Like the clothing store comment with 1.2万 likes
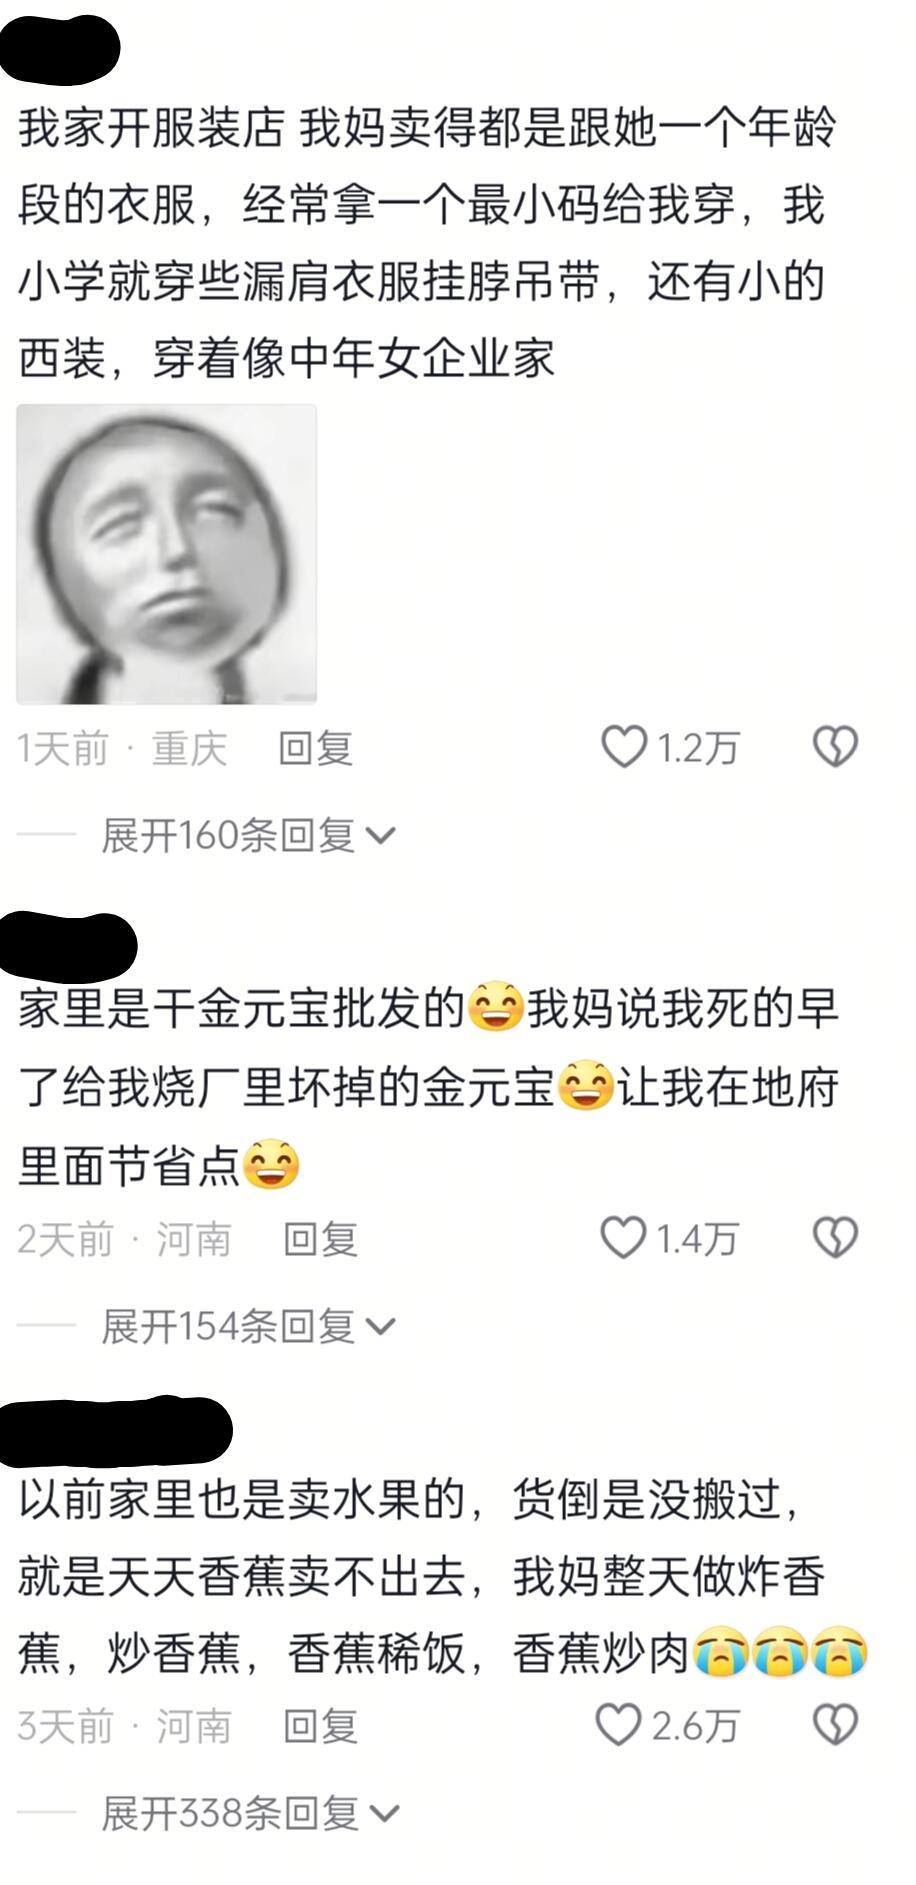The width and height of the screenshot is (916, 1885). tap(624, 747)
